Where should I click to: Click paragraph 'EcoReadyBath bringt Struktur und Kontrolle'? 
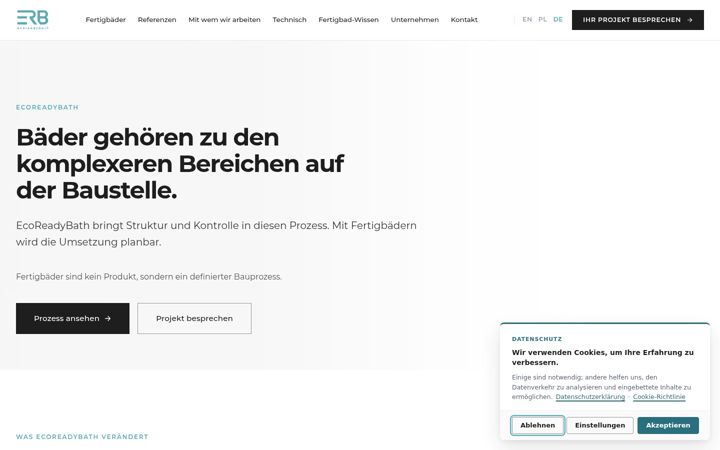click(216, 234)
